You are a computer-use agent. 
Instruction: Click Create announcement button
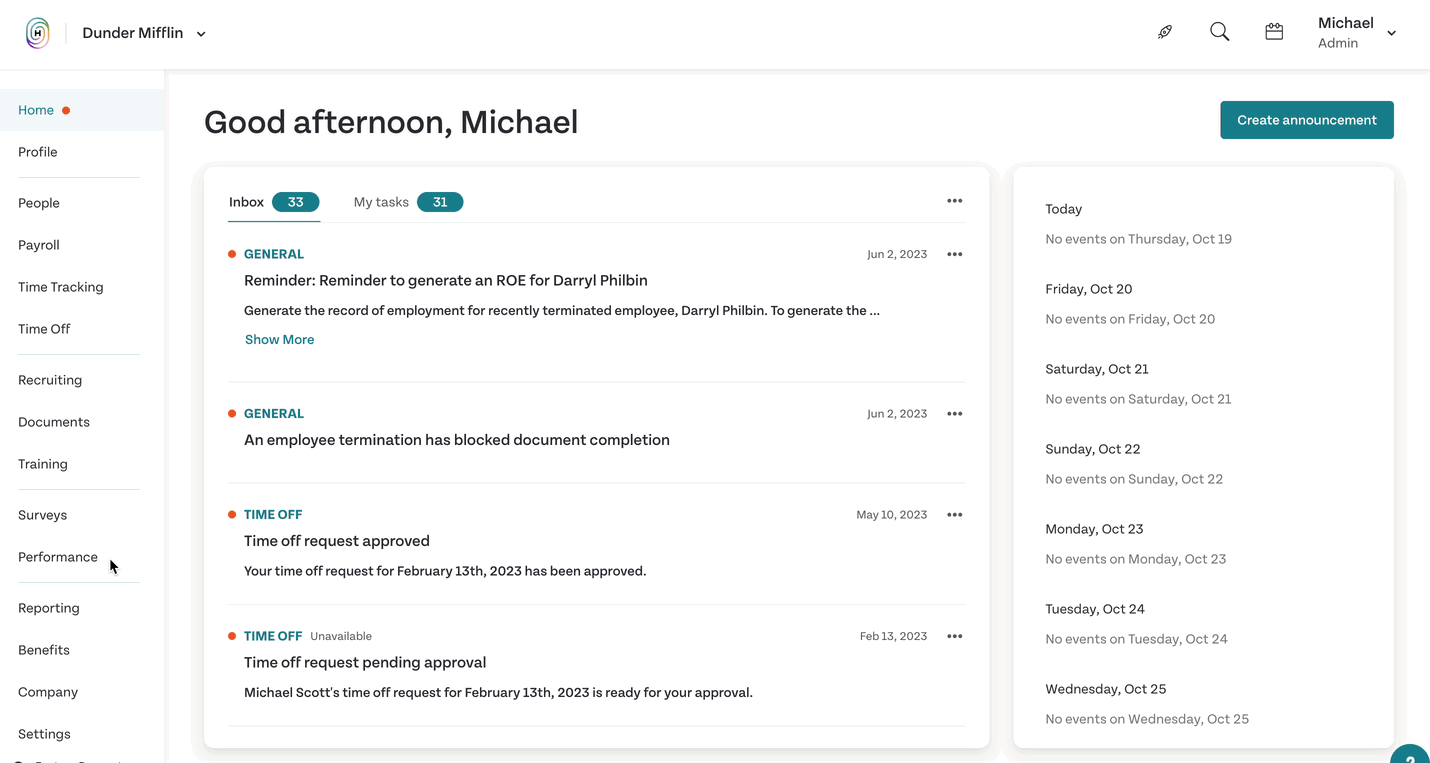pos(1307,120)
